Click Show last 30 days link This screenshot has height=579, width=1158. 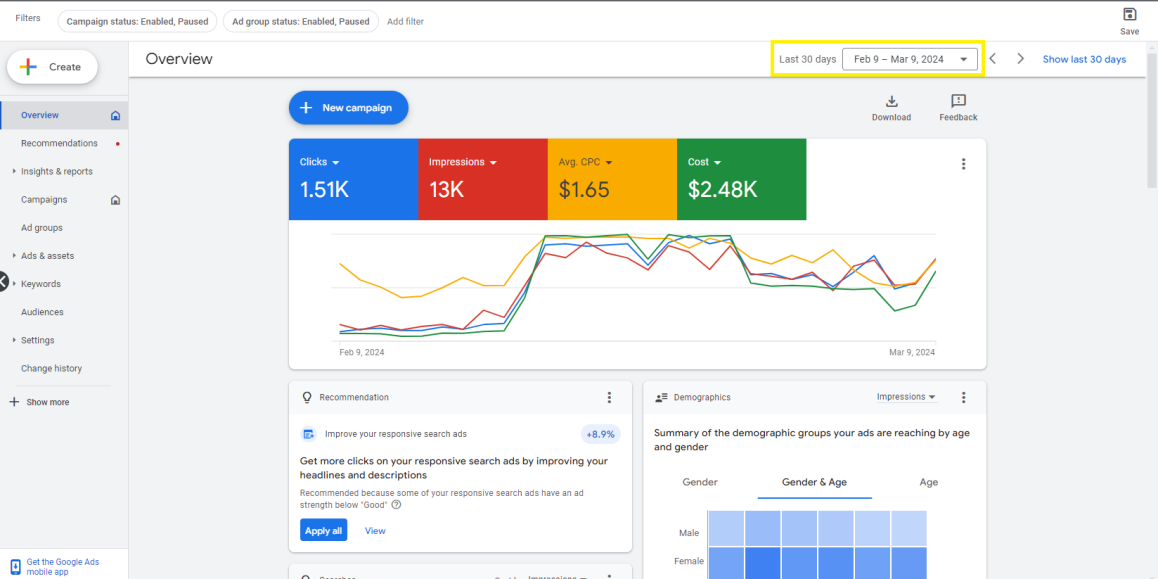(x=1084, y=59)
